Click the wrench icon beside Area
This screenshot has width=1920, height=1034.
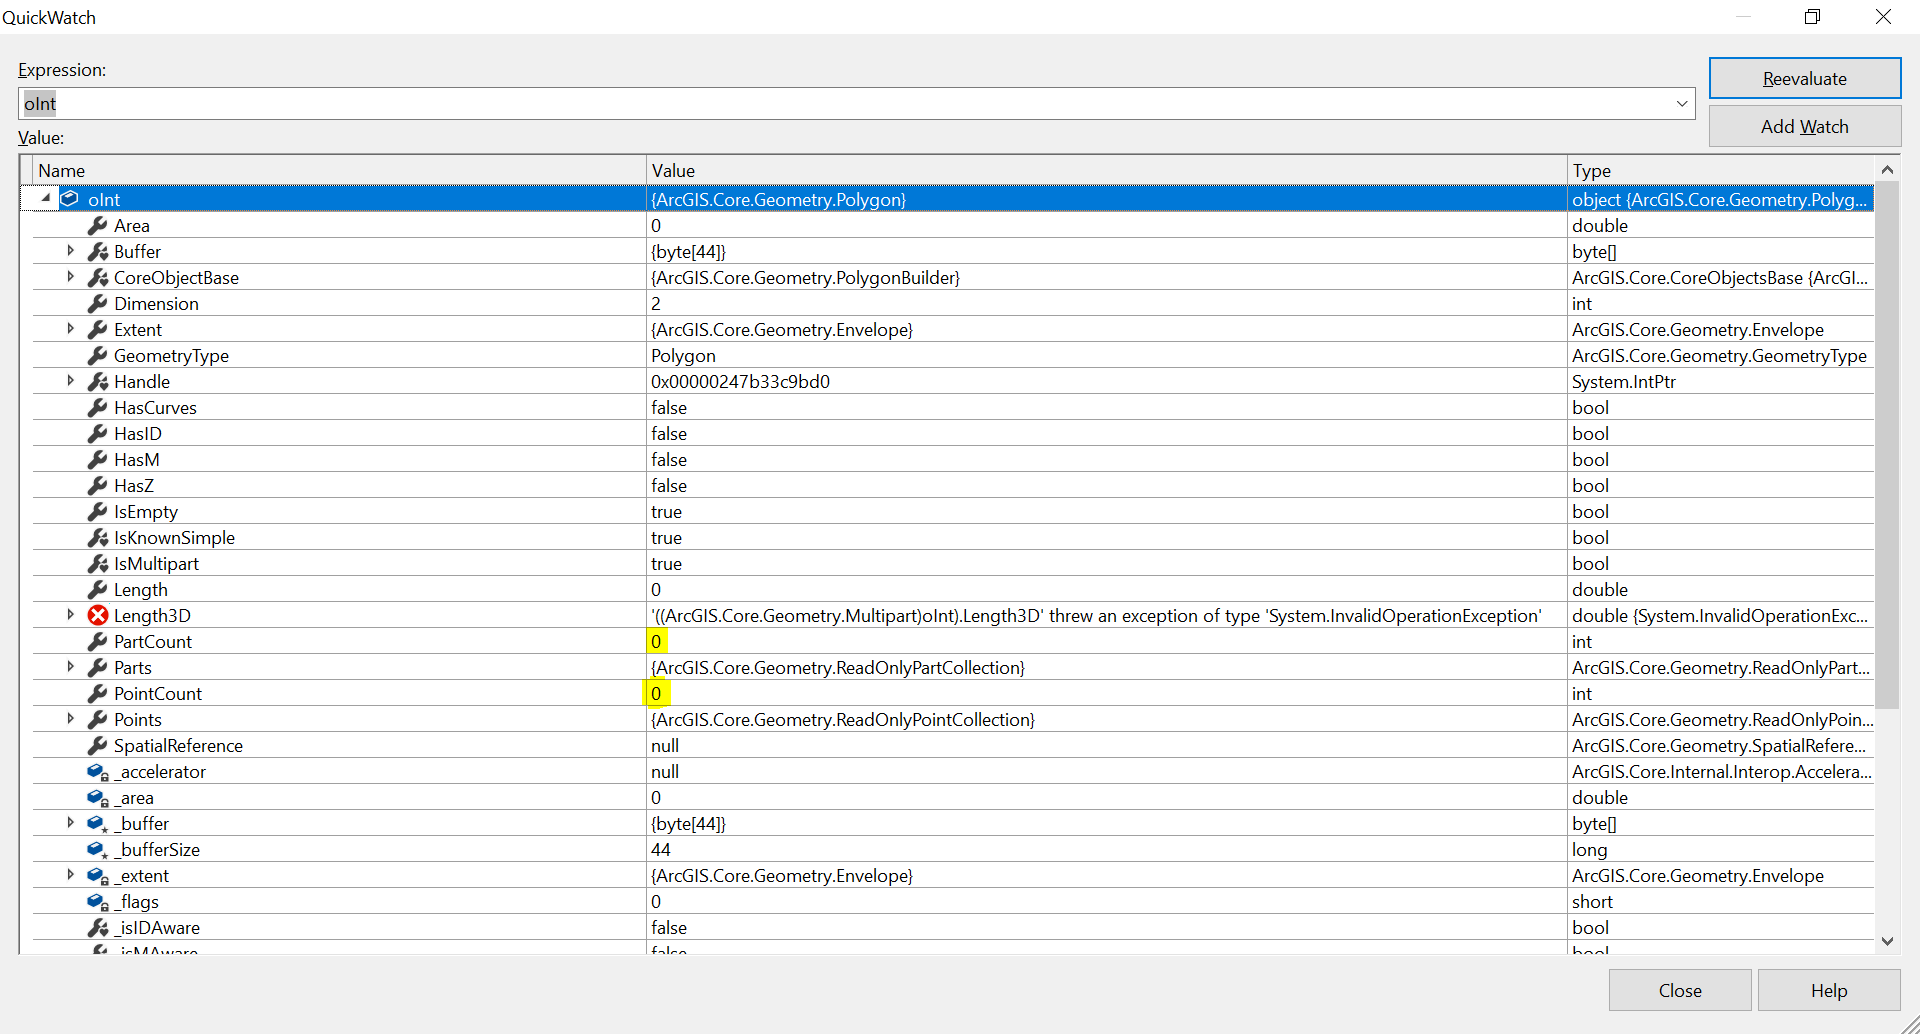coord(97,226)
